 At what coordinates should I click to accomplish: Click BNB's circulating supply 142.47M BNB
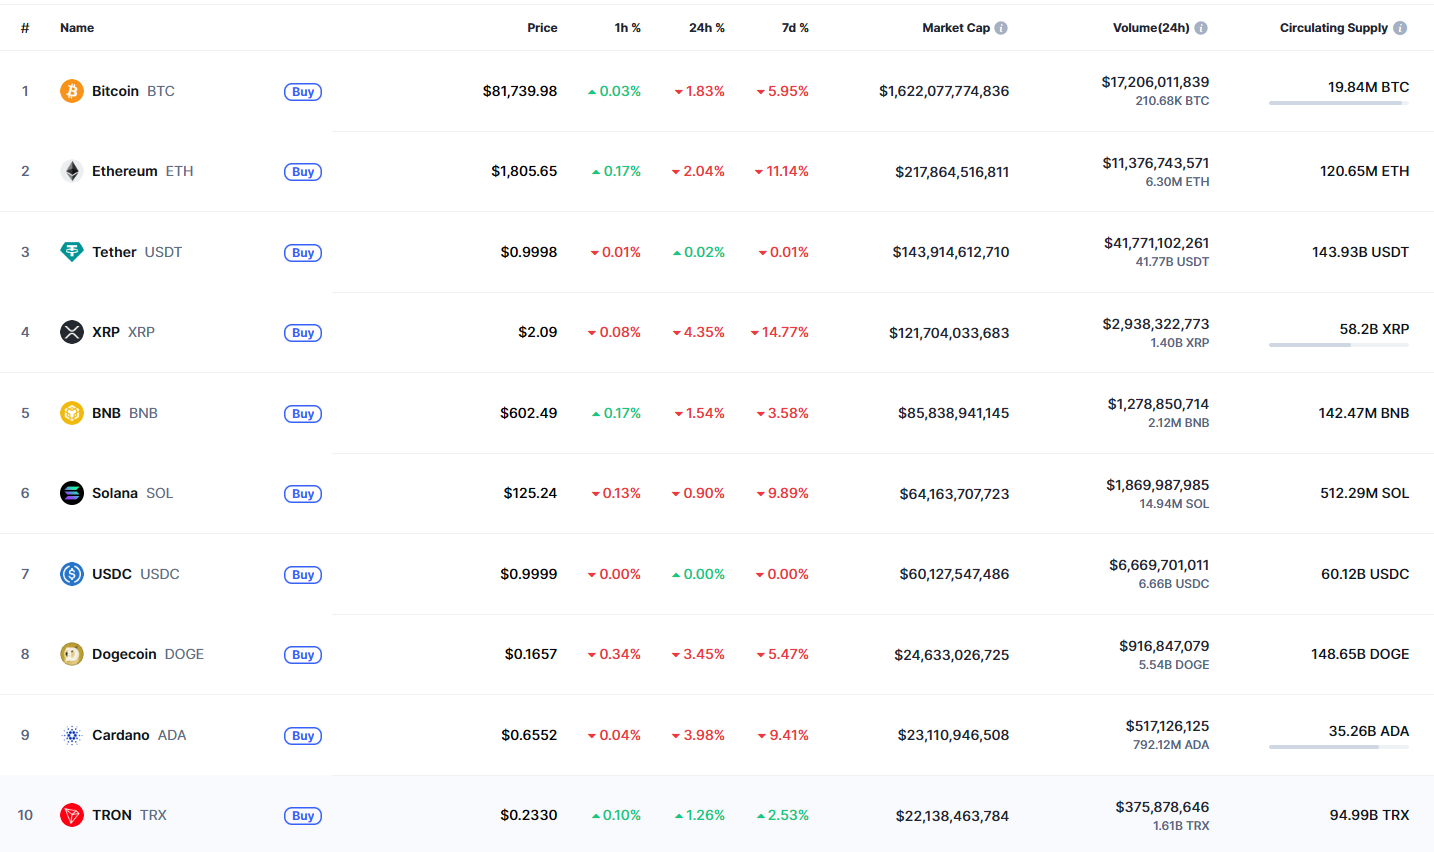[1364, 413]
